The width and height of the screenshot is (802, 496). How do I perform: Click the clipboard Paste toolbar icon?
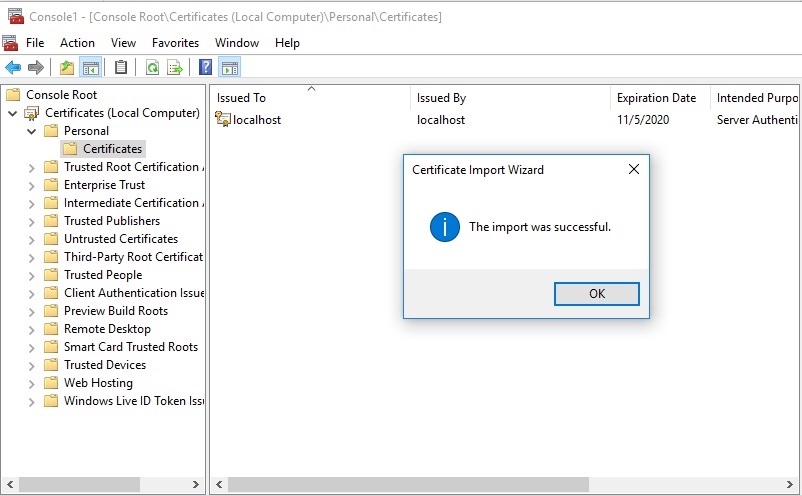pyautogui.click(x=121, y=67)
